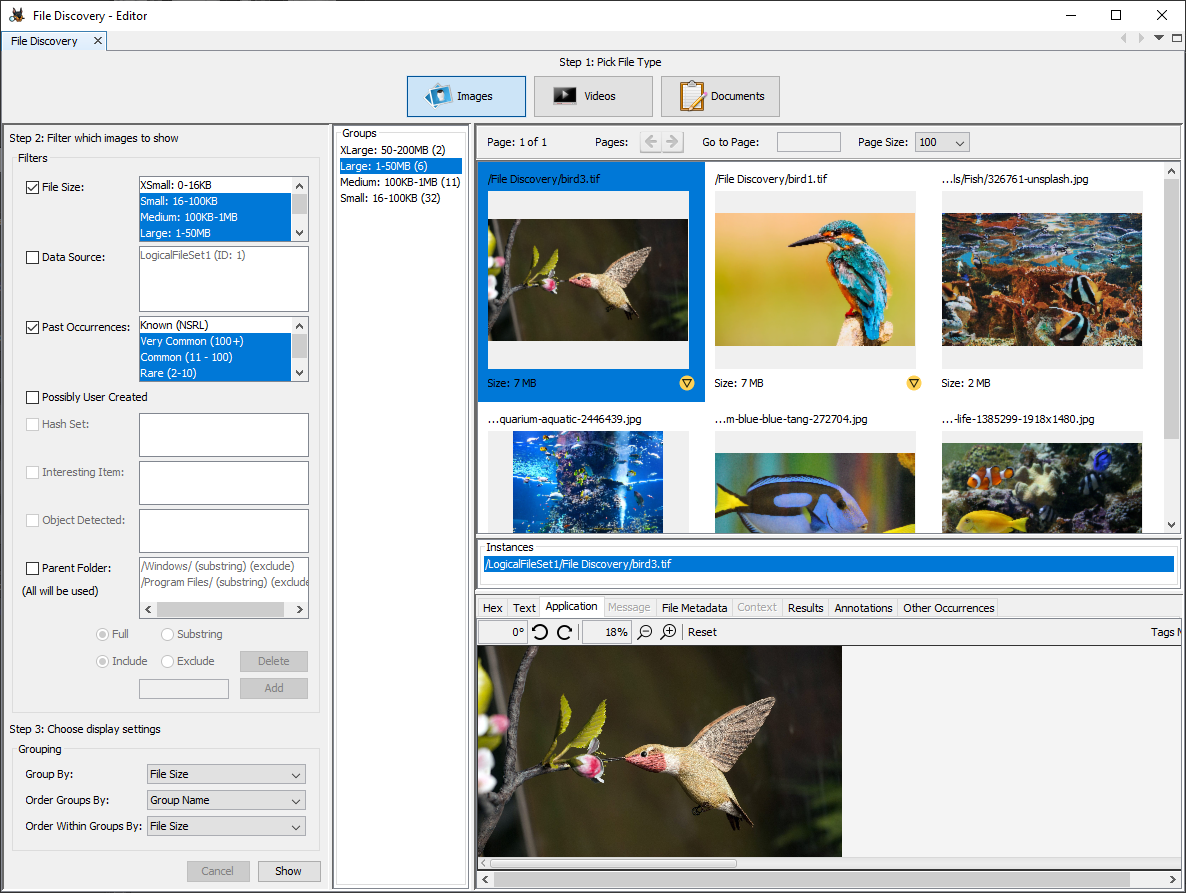
Task: Open Order Groups By dropdown
Action: (225, 800)
